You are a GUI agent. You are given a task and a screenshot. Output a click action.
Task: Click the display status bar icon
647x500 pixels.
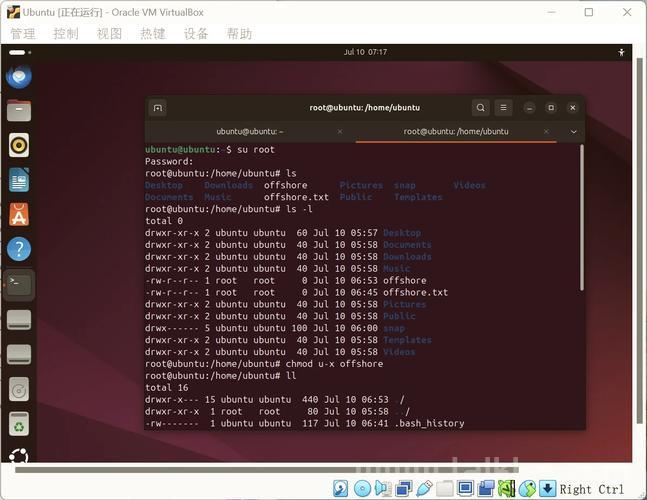click(x=465, y=489)
